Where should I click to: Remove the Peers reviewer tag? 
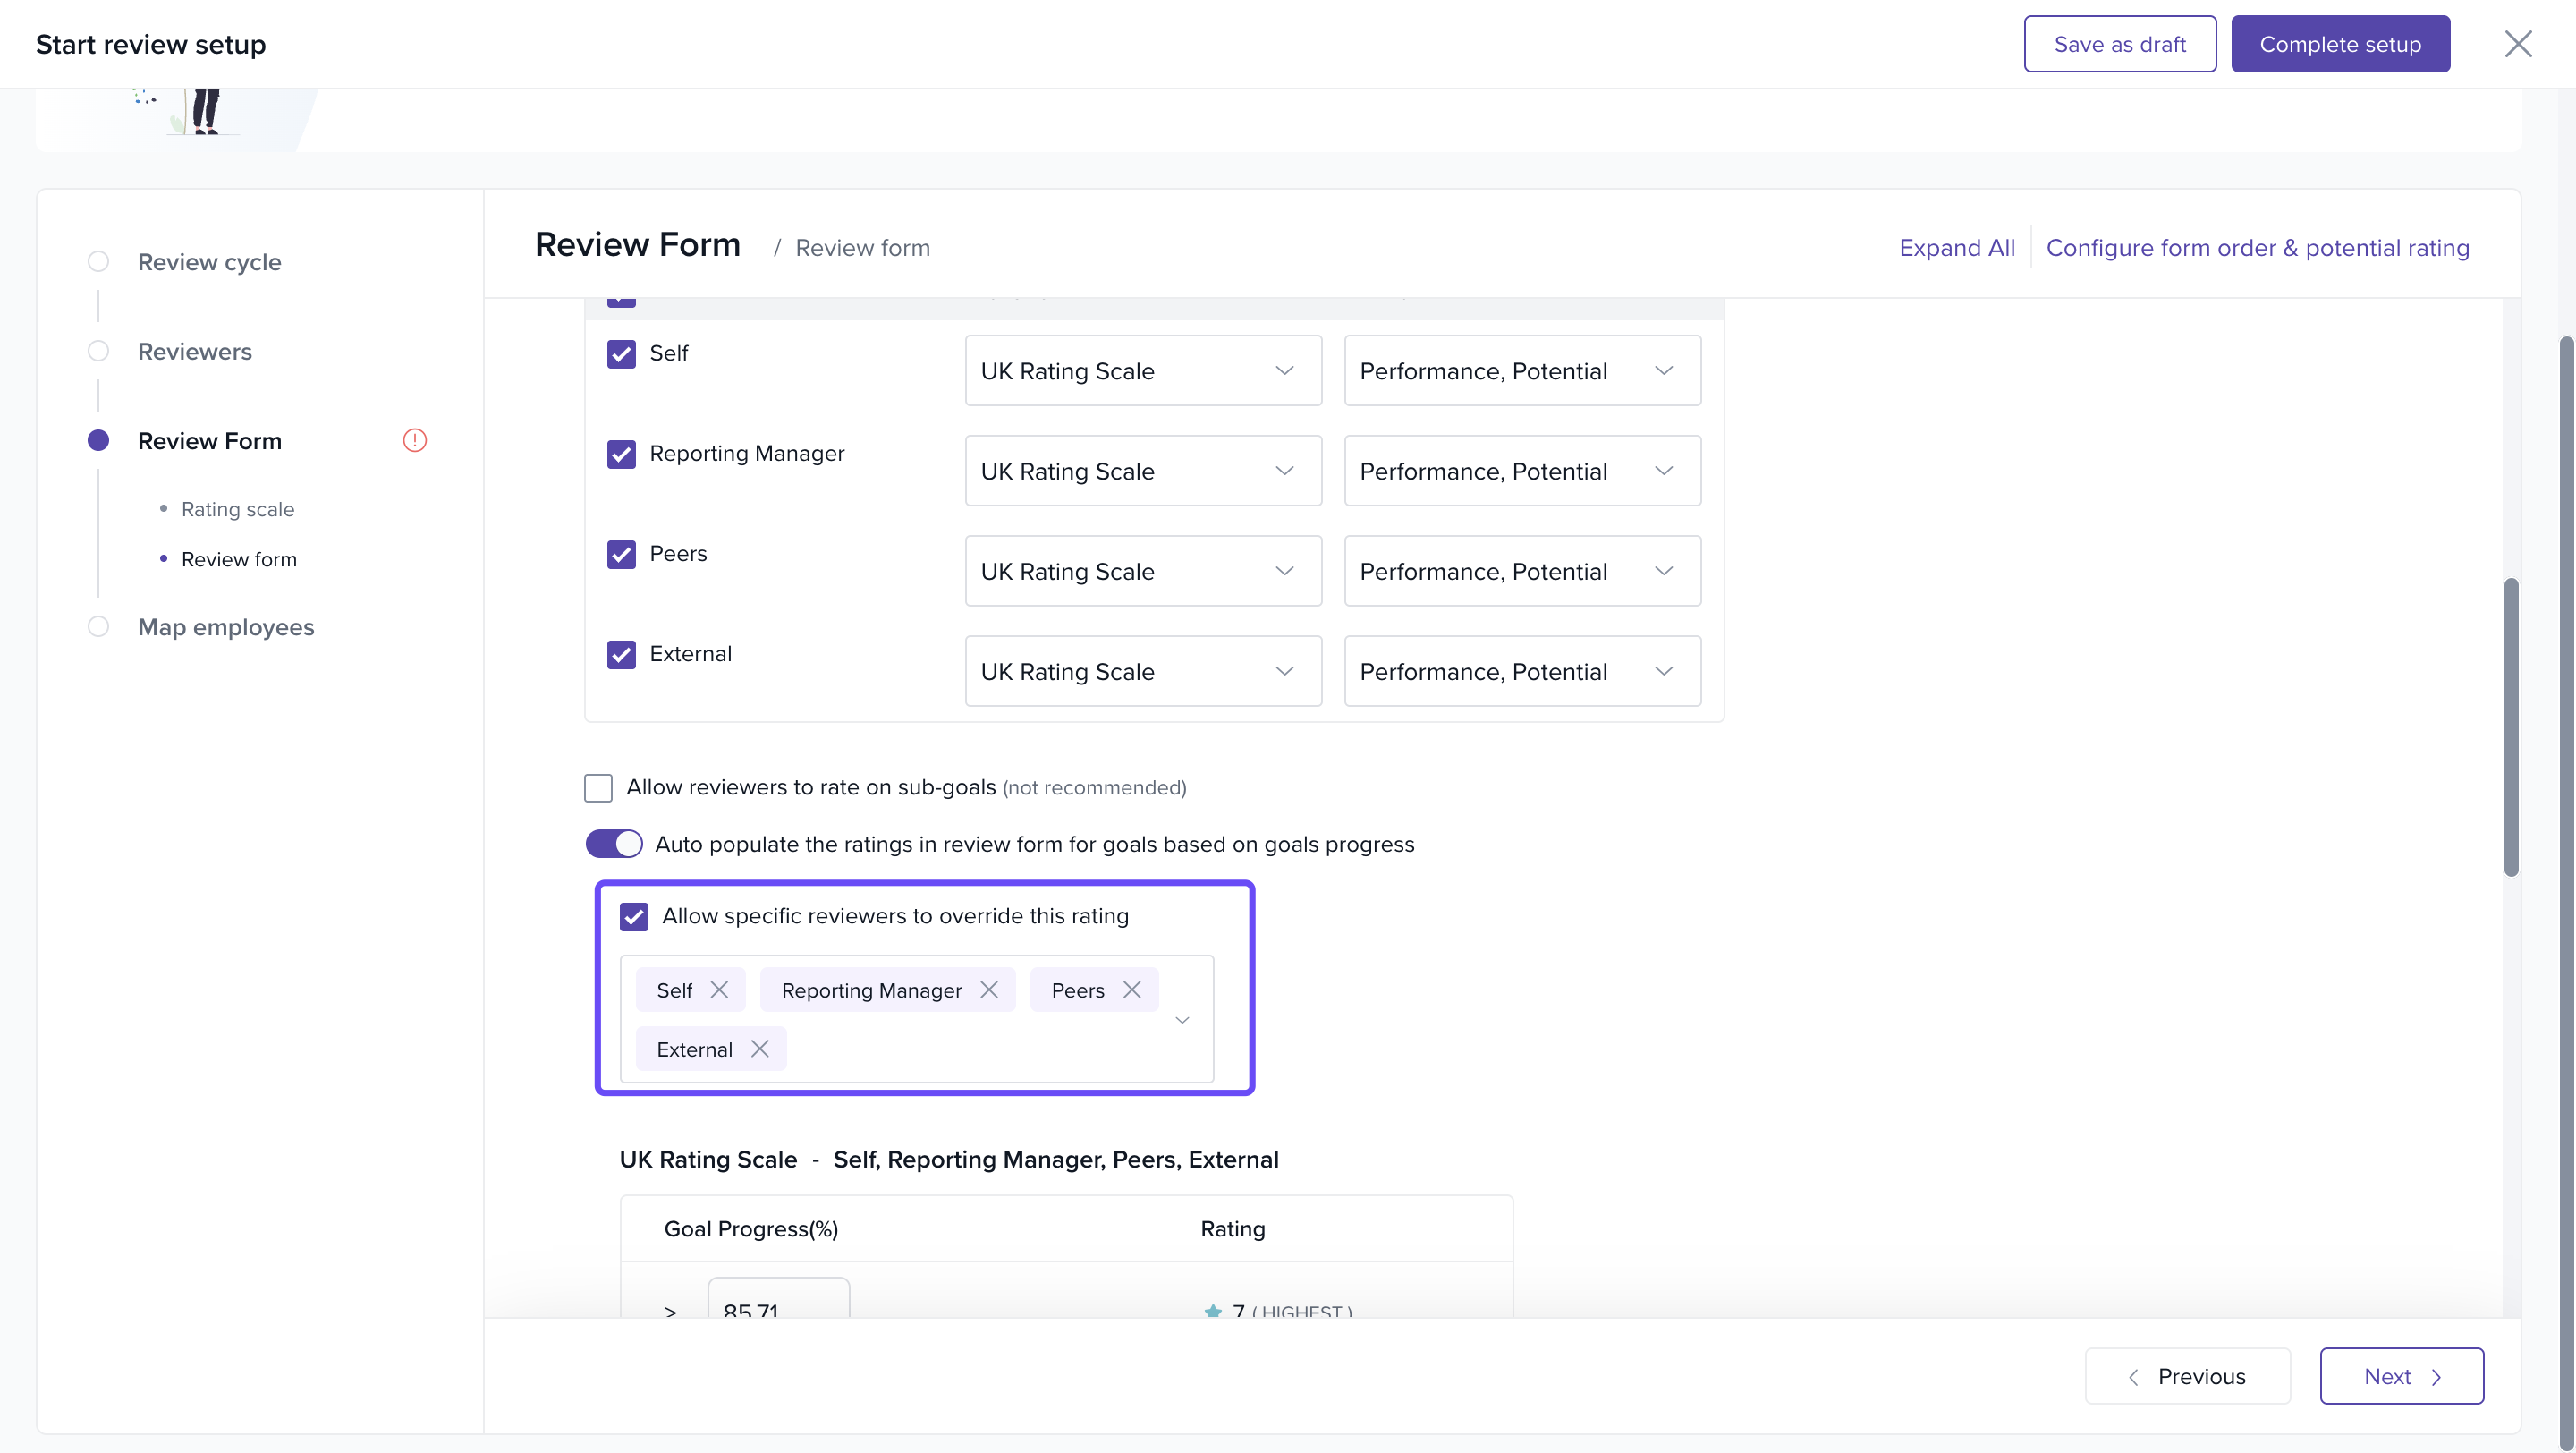(1132, 990)
